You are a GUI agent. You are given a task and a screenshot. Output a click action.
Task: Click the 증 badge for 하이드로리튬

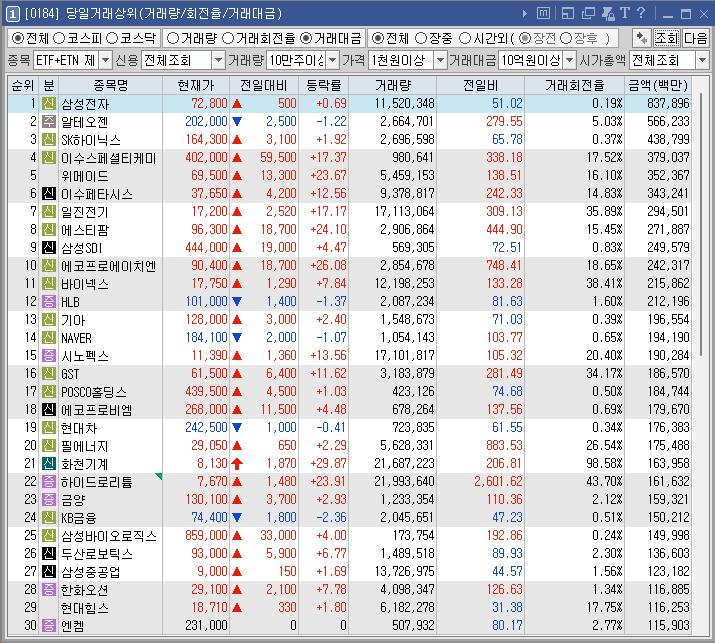(x=49, y=482)
